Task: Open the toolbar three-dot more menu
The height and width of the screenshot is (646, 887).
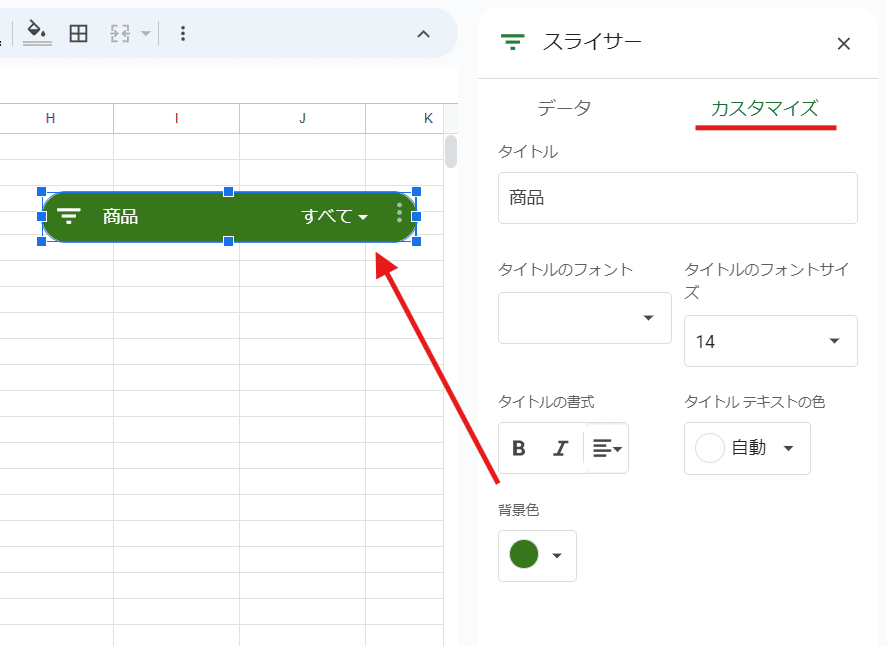Action: coord(183,33)
